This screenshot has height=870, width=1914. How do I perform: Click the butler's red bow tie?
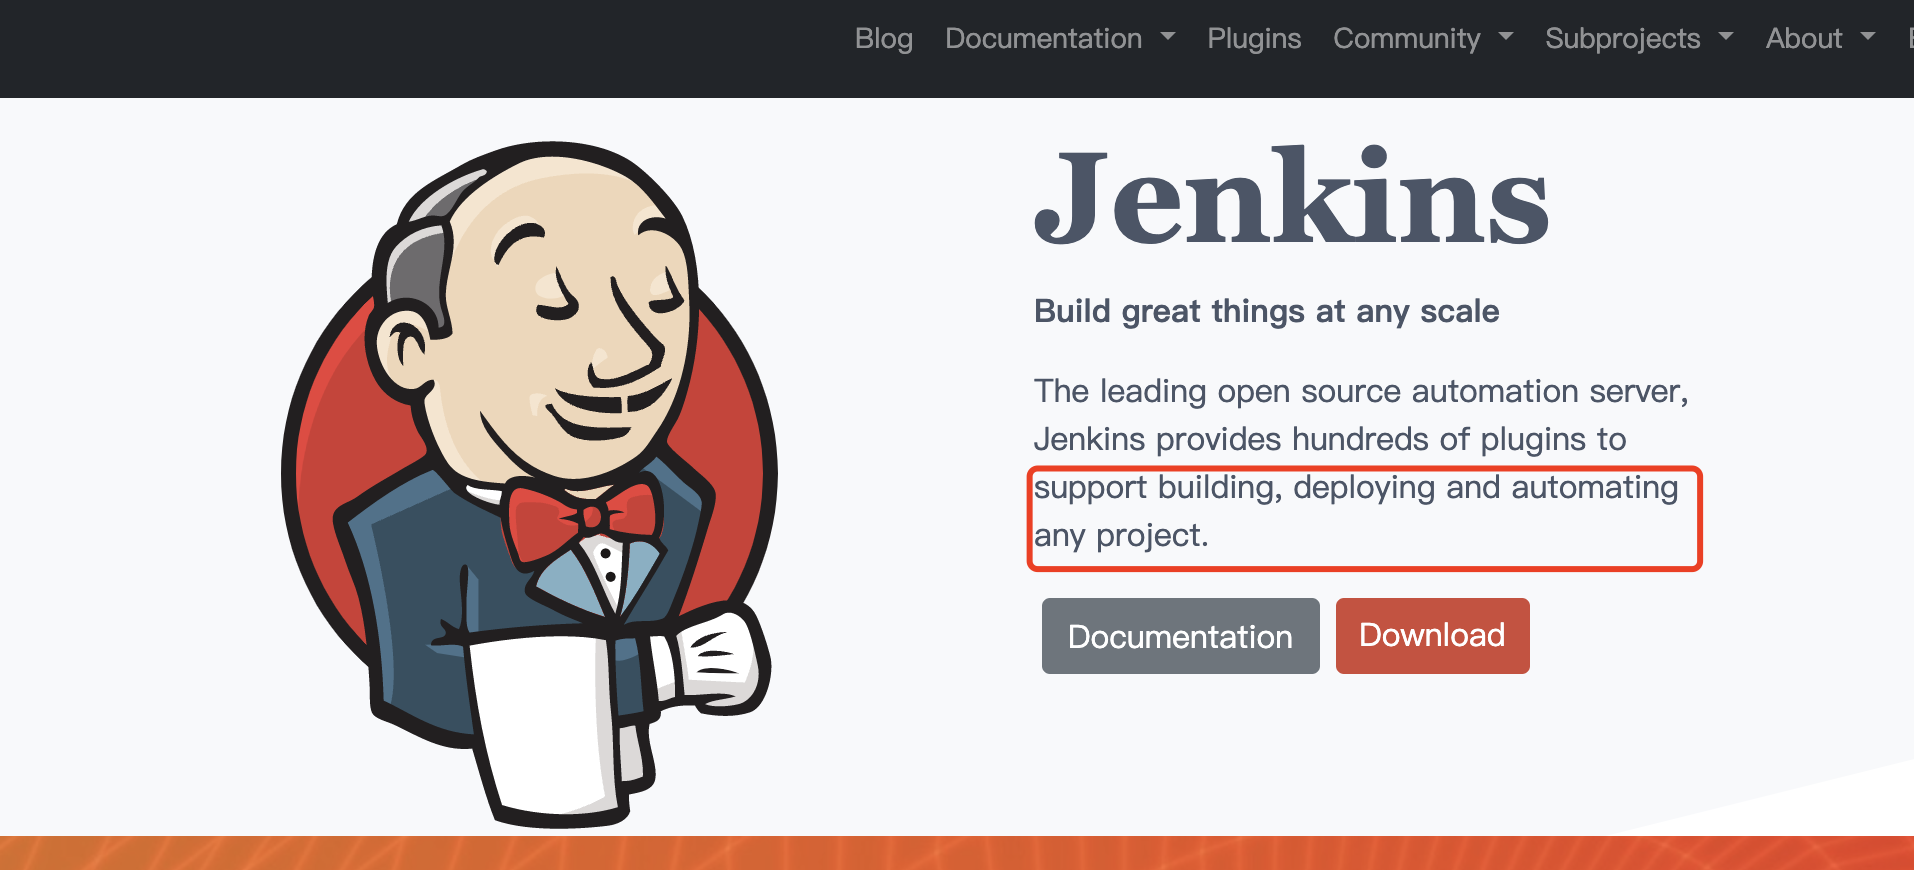[x=583, y=518]
